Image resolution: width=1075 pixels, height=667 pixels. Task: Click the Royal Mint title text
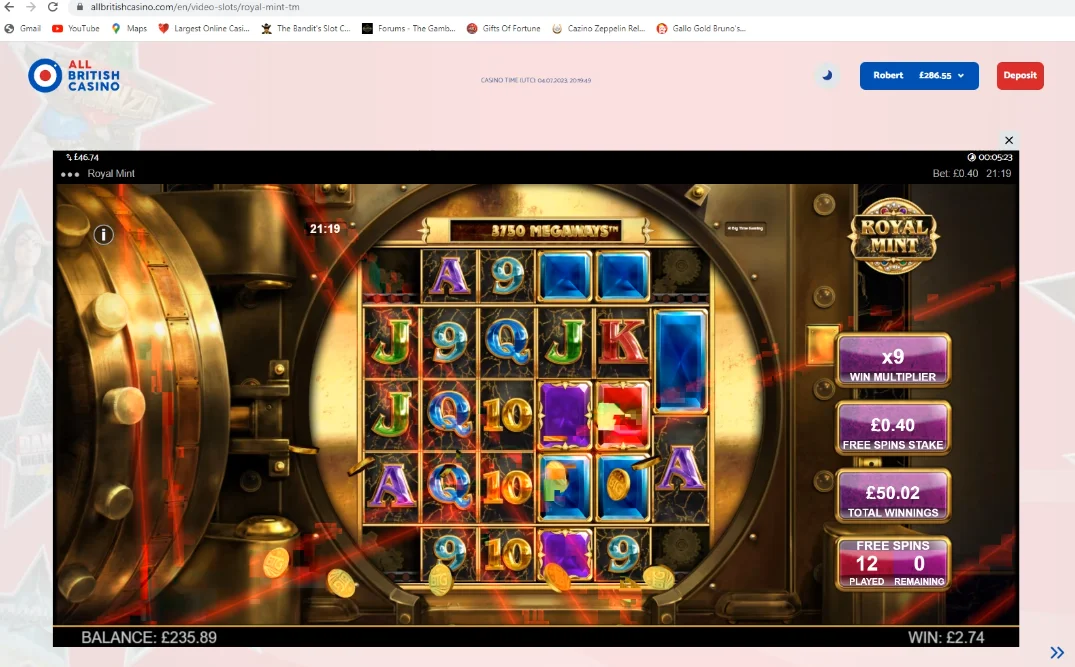111,173
